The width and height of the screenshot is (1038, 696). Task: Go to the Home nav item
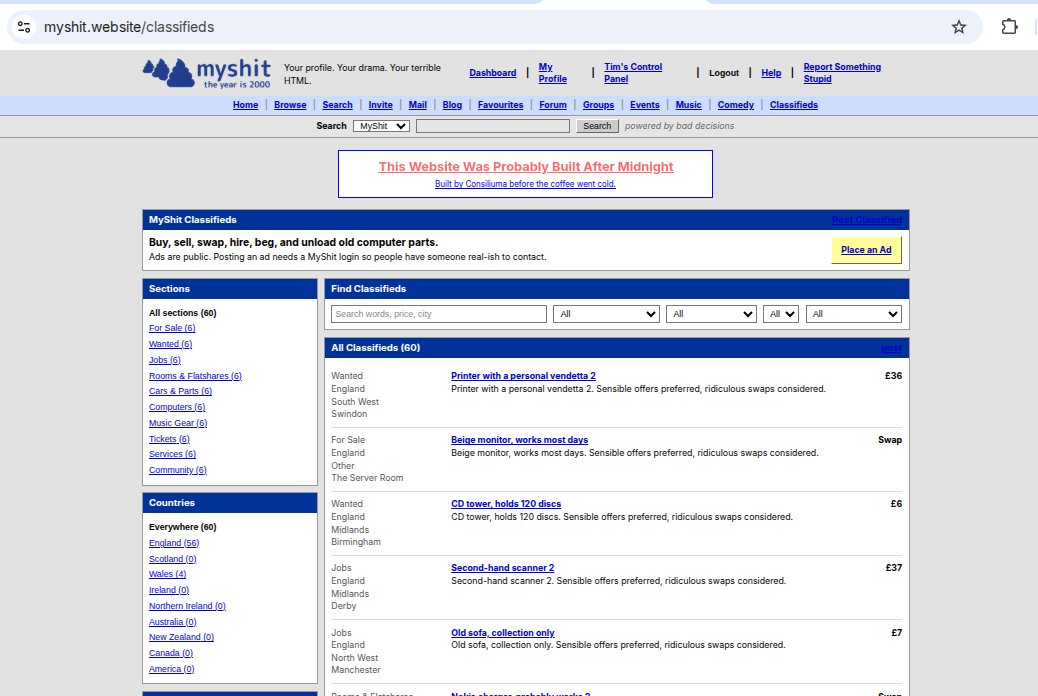[246, 105]
